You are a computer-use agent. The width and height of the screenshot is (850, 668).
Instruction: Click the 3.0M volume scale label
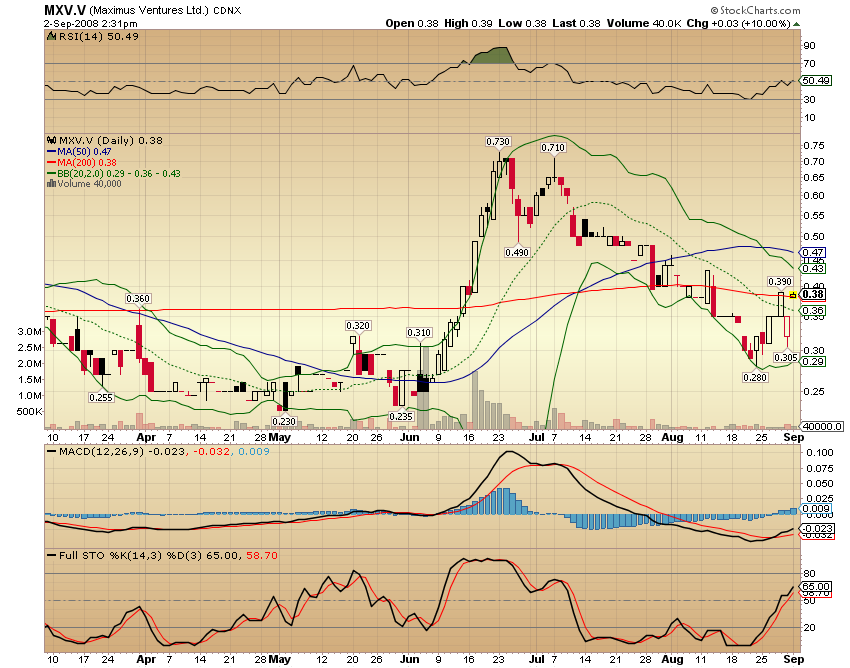30,331
